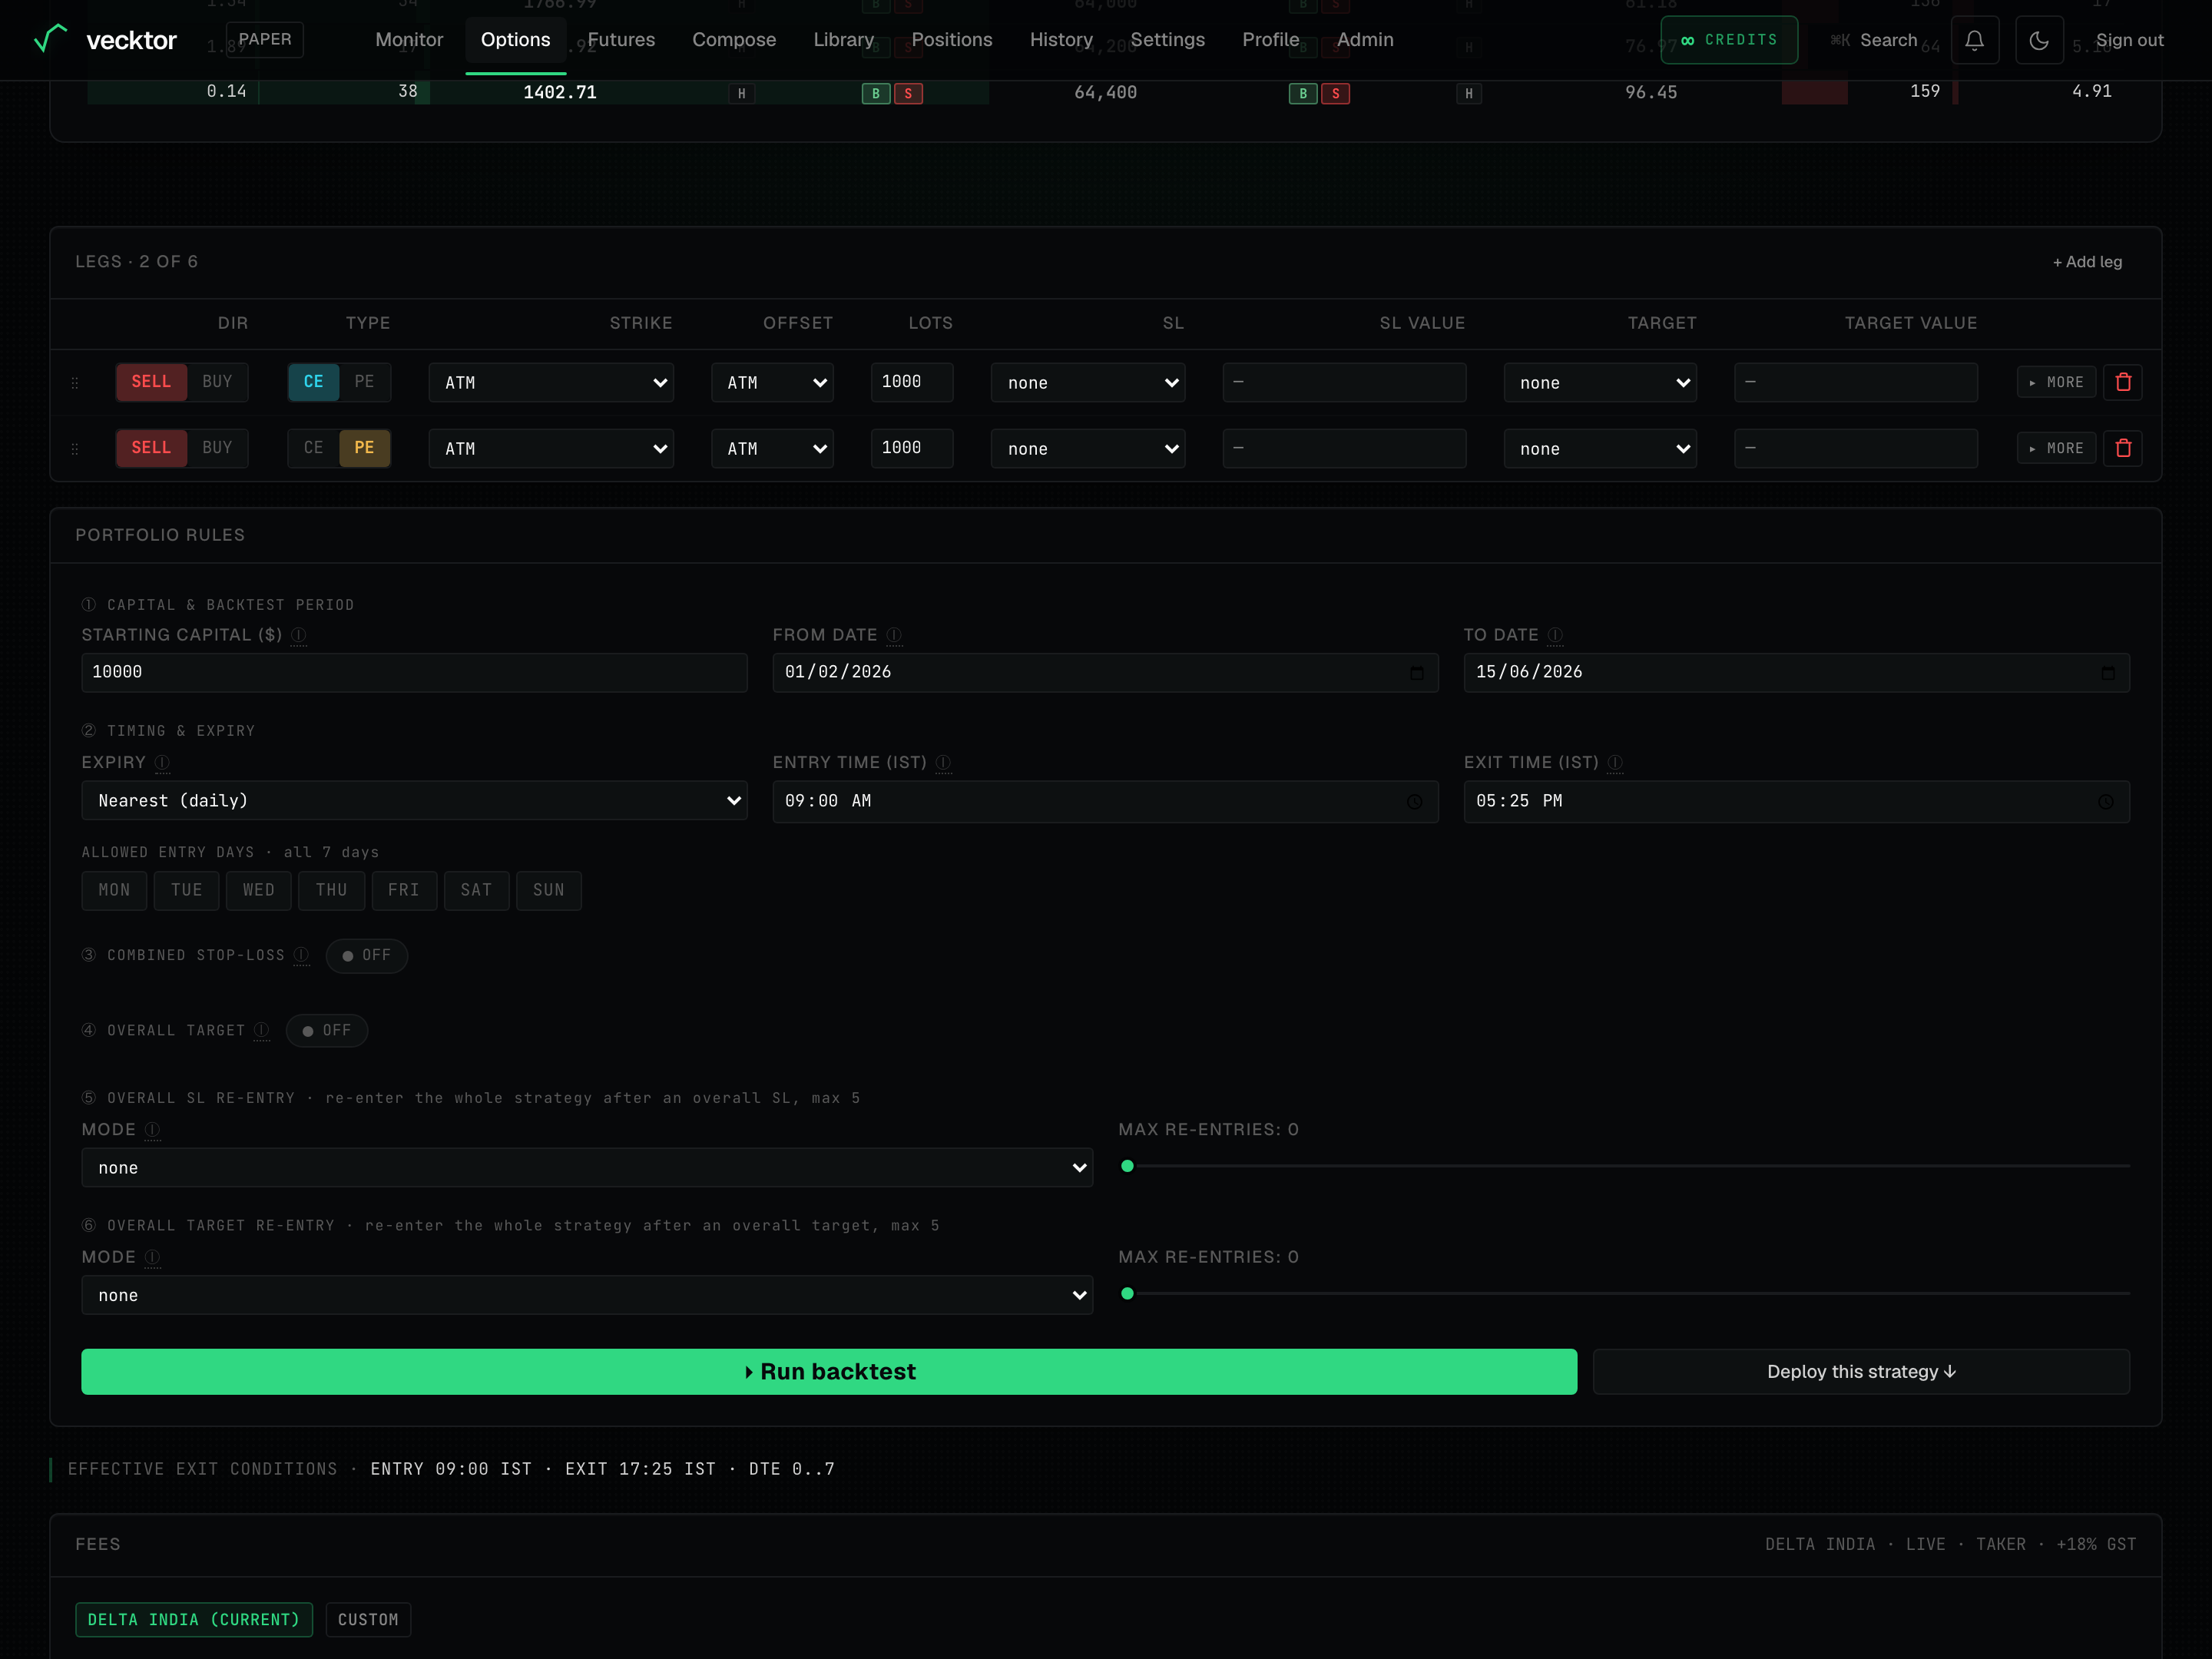Image resolution: width=2212 pixels, height=1659 pixels.
Task: Click Entry Time info icon
Action: 943,762
